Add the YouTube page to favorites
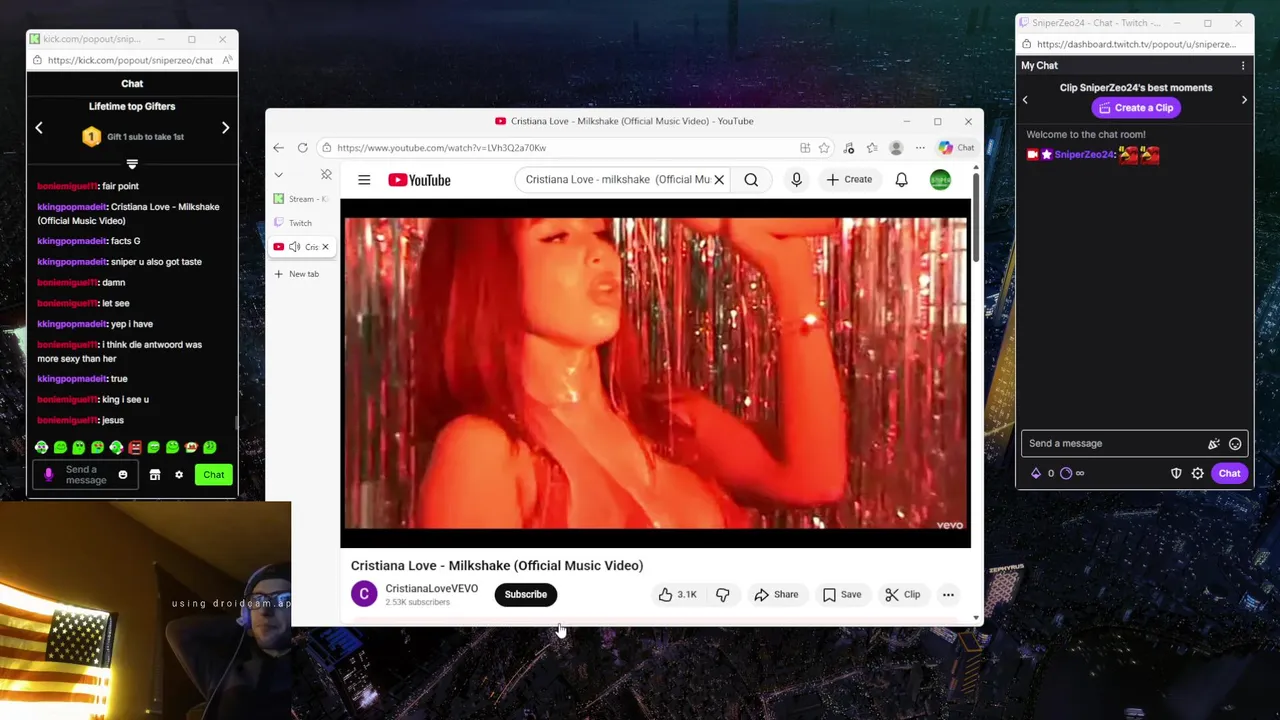Viewport: 1280px width, 720px height. [824, 148]
